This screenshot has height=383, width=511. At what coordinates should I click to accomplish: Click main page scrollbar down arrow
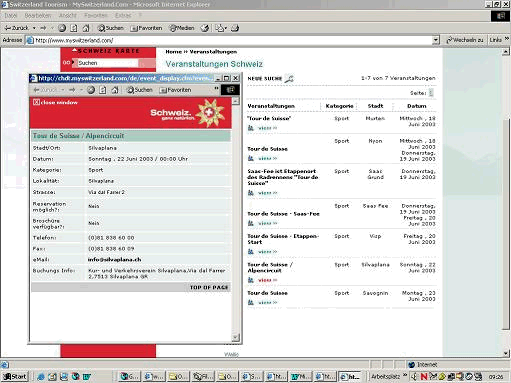(506, 353)
